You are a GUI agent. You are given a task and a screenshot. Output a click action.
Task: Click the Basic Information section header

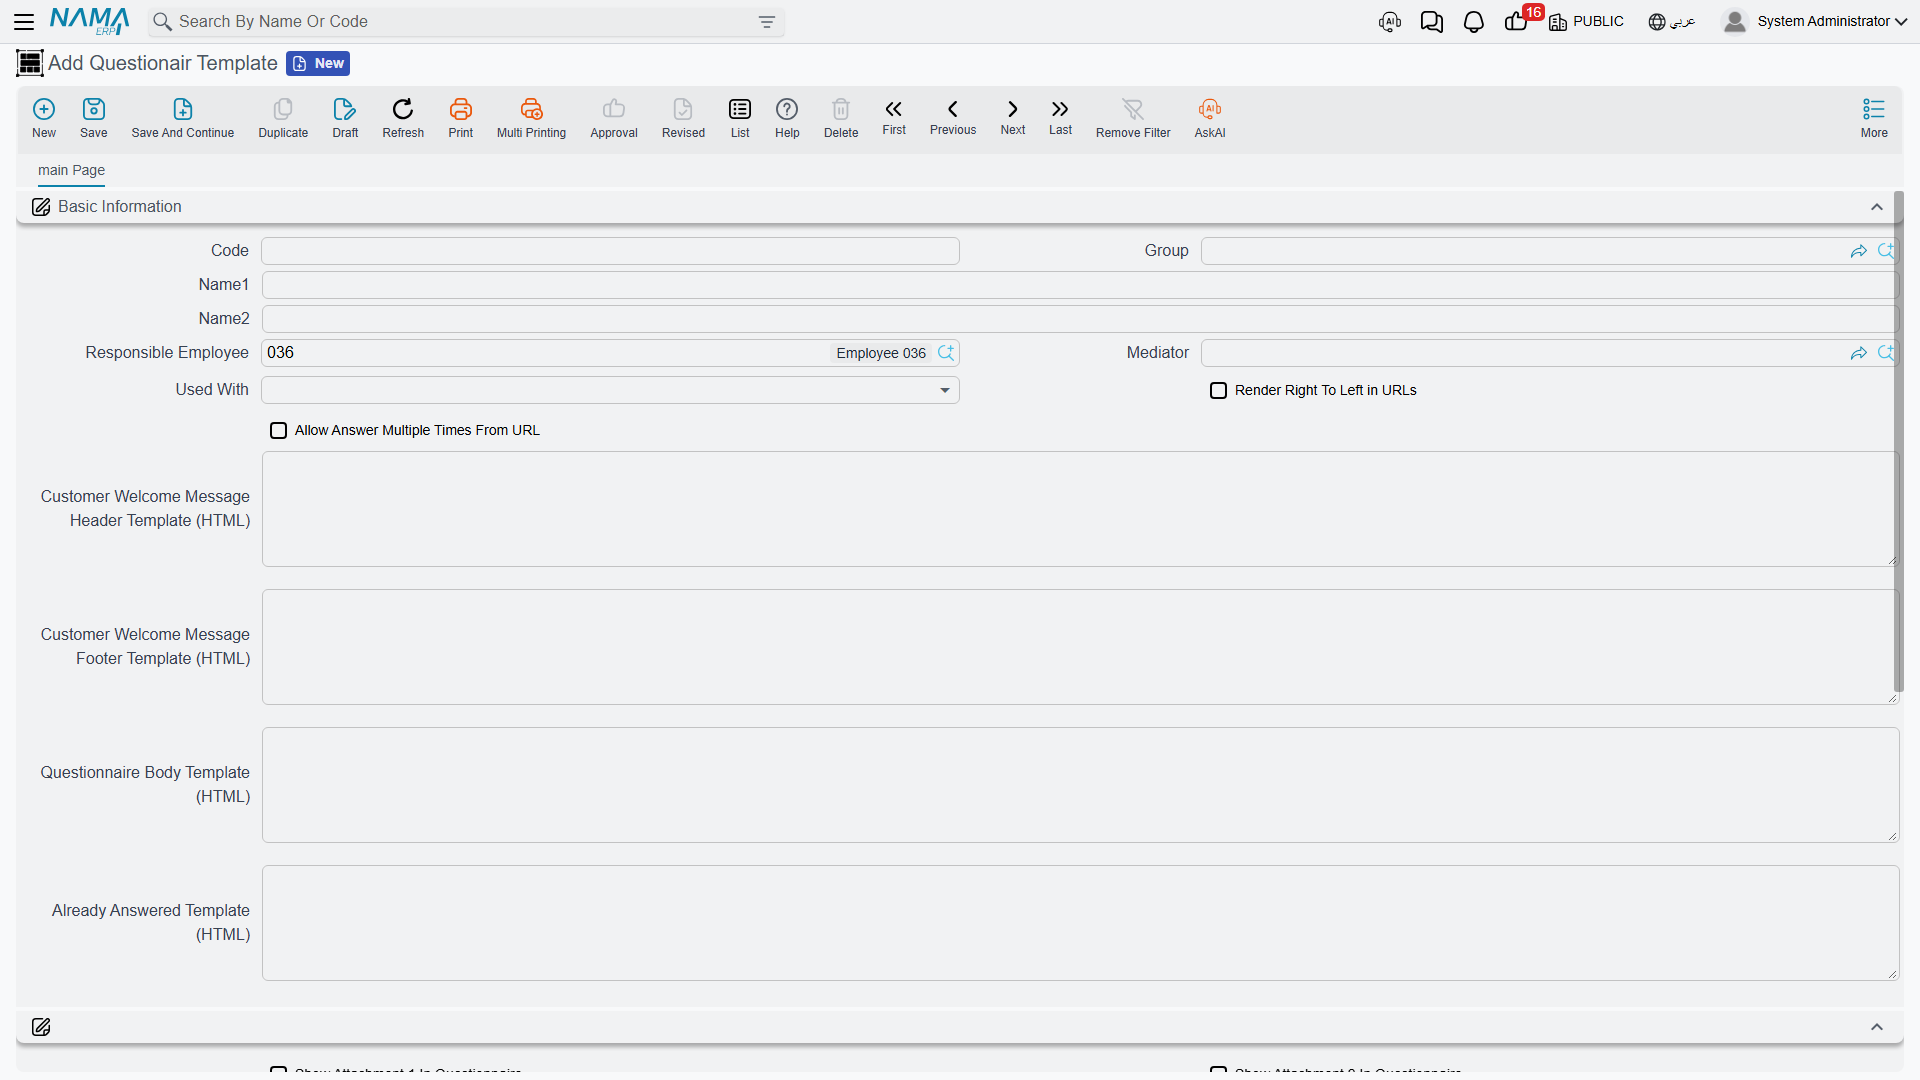click(x=959, y=207)
